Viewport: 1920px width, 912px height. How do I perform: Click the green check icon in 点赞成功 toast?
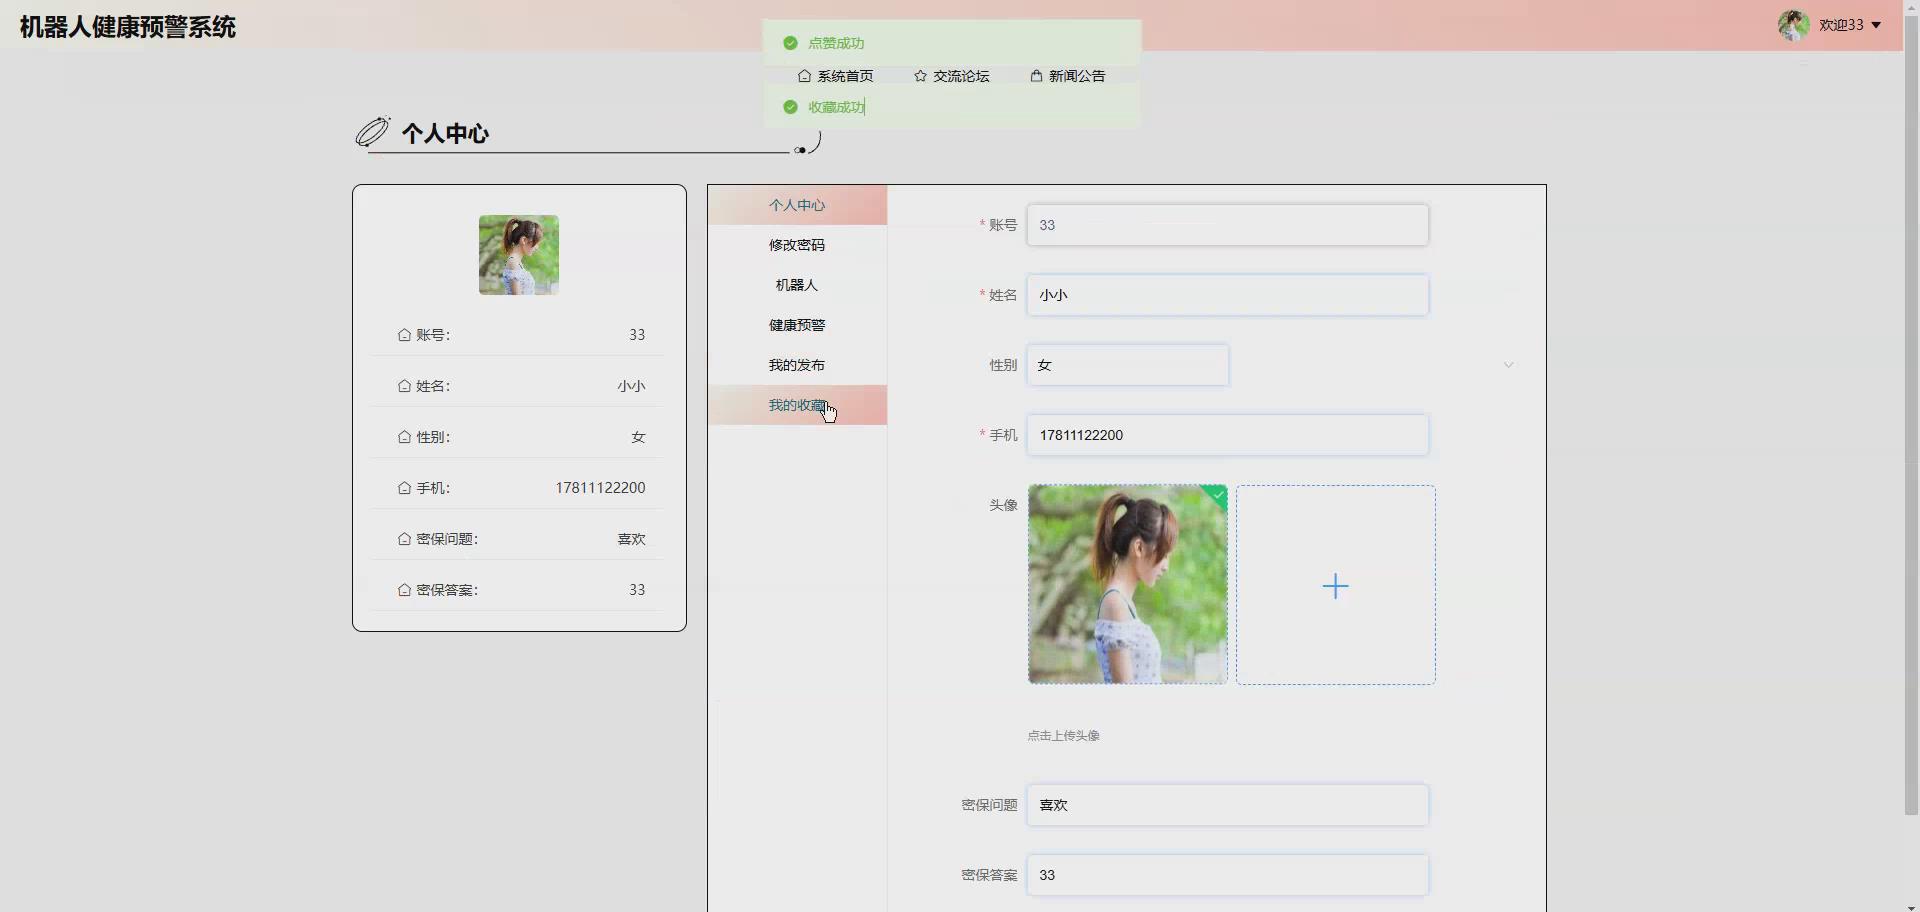[791, 43]
